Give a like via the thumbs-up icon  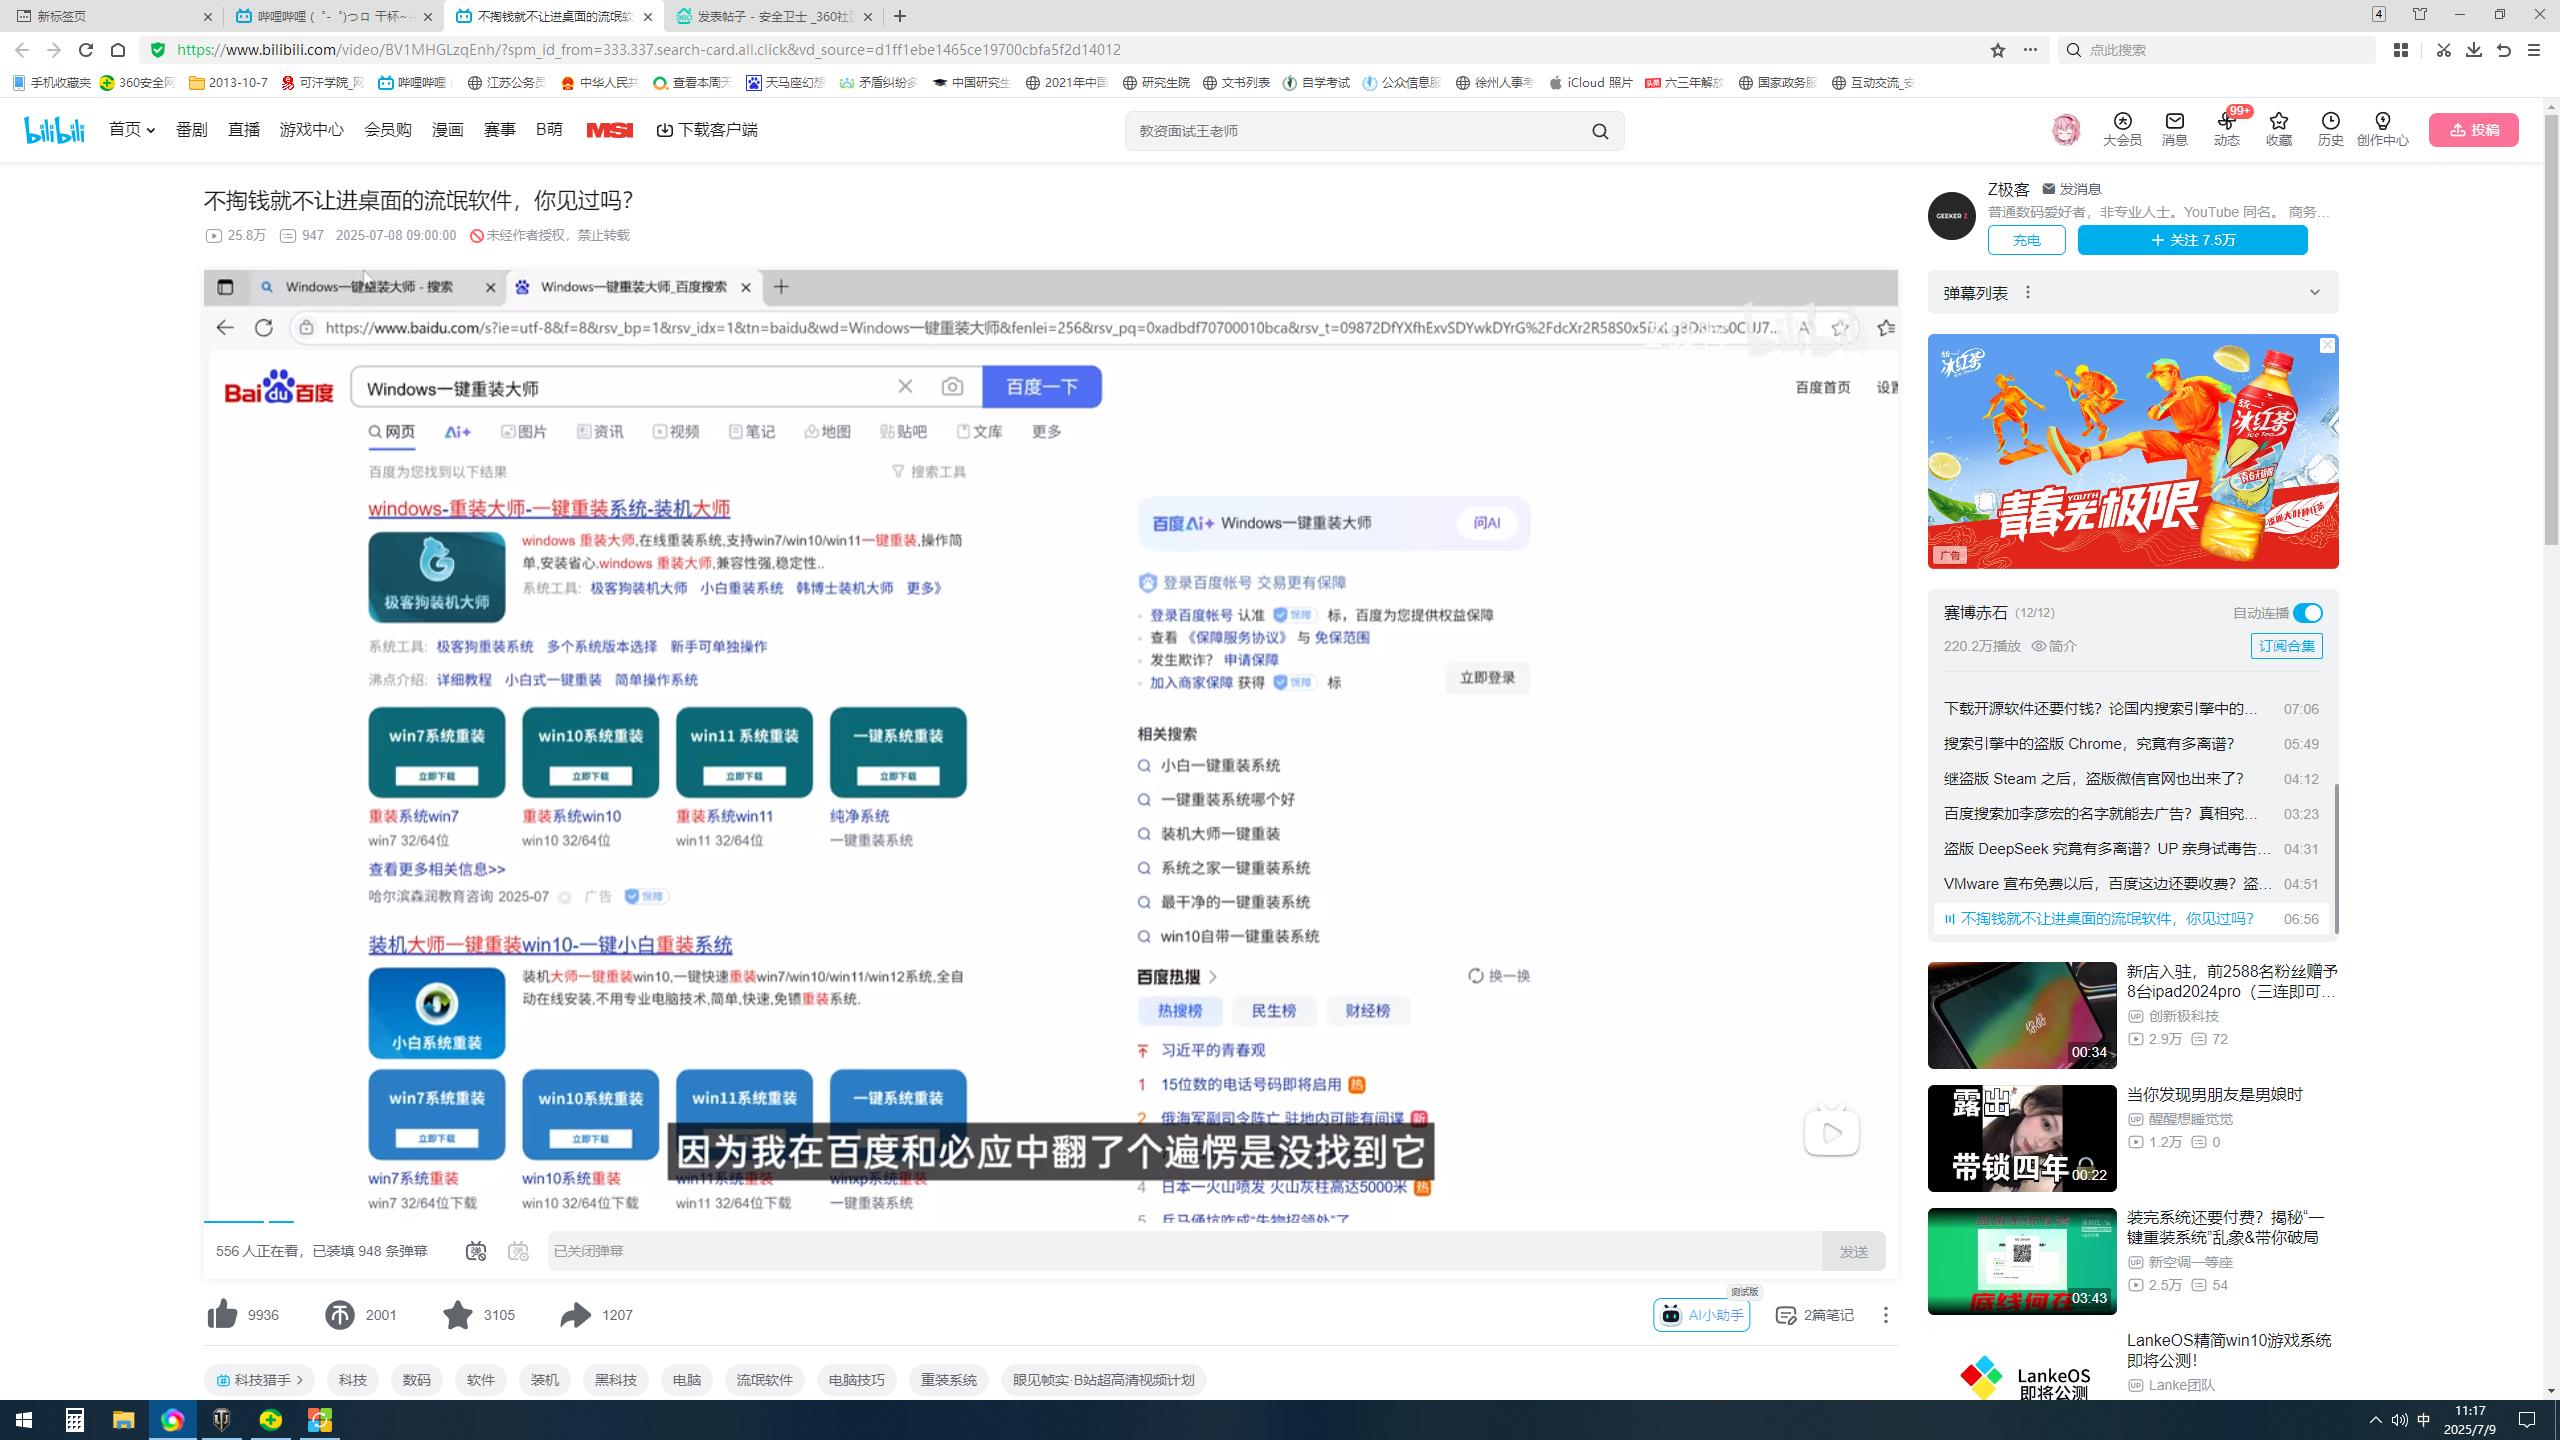coord(220,1315)
